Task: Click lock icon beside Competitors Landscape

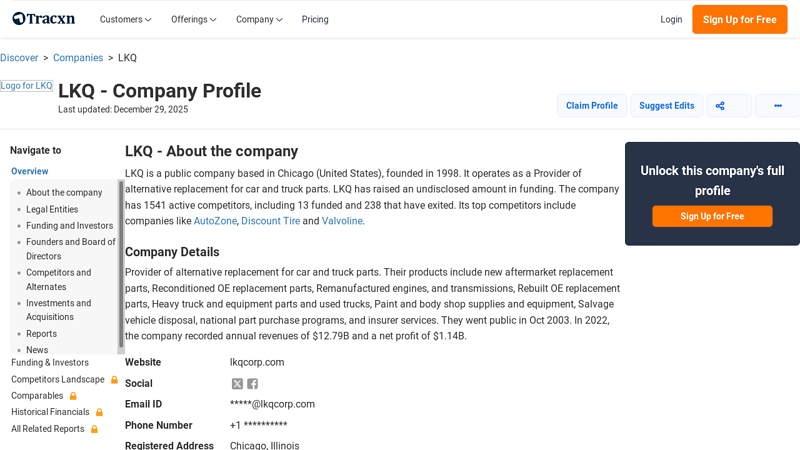Action: 114,380
